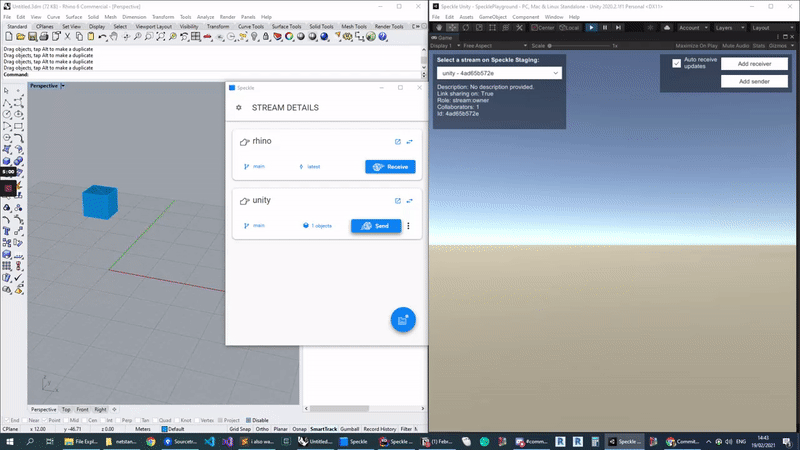Open the Unity Layout dropdown

coord(771,27)
